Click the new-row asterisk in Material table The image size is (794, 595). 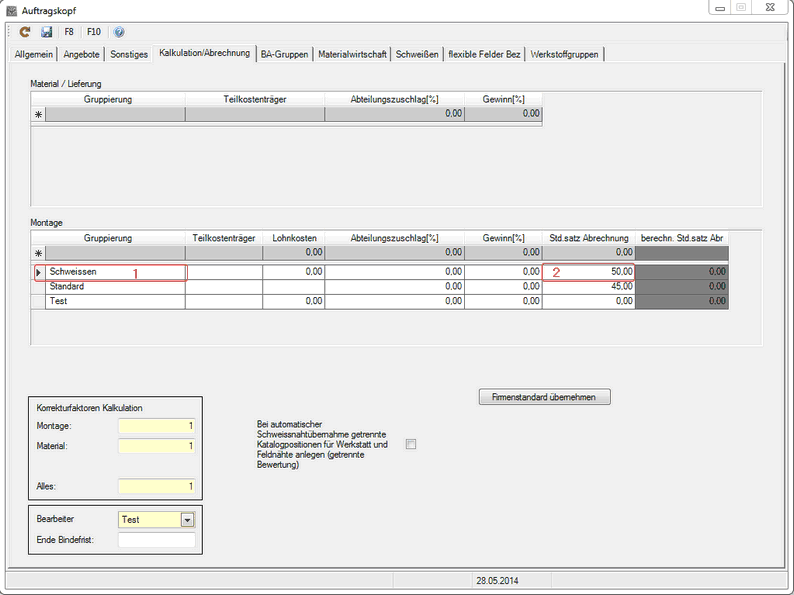click(x=39, y=115)
